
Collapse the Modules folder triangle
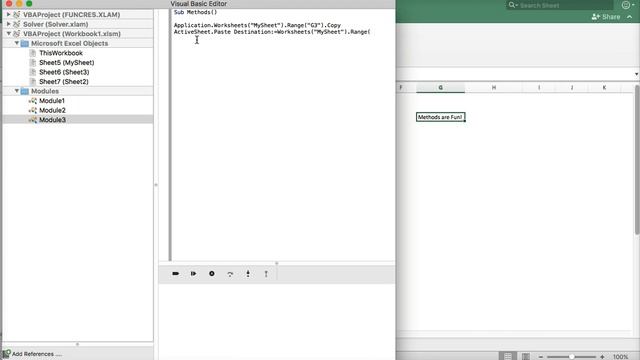click(x=17, y=91)
